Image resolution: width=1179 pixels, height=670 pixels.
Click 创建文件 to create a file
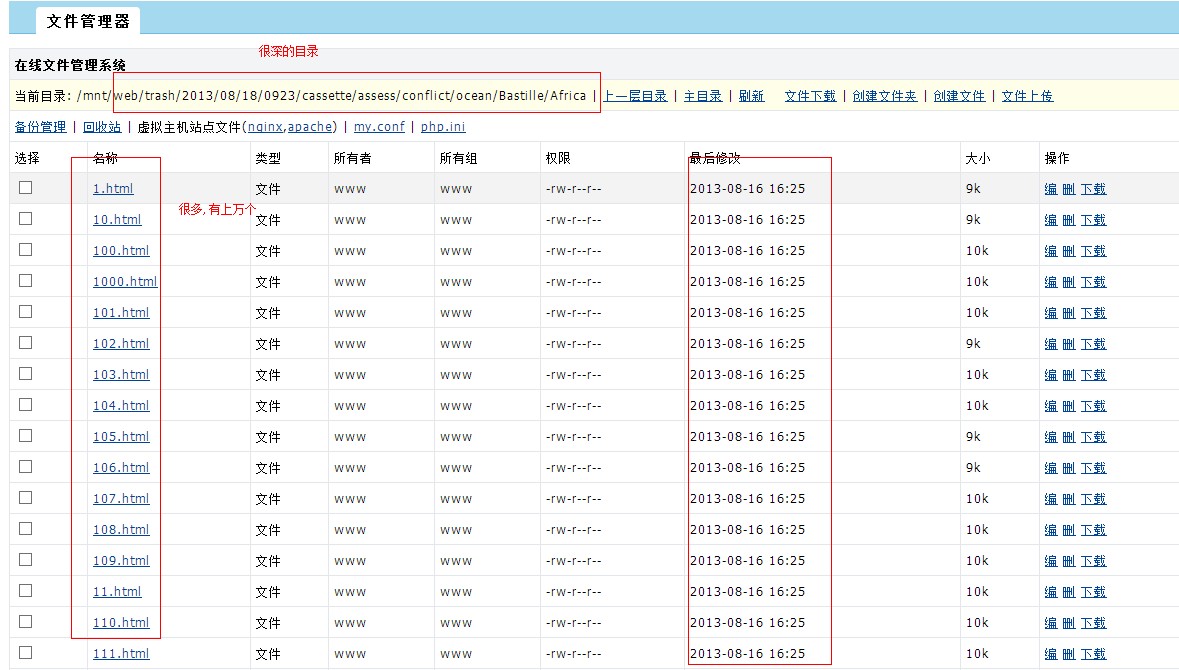pyautogui.click(x=959, y=96)
